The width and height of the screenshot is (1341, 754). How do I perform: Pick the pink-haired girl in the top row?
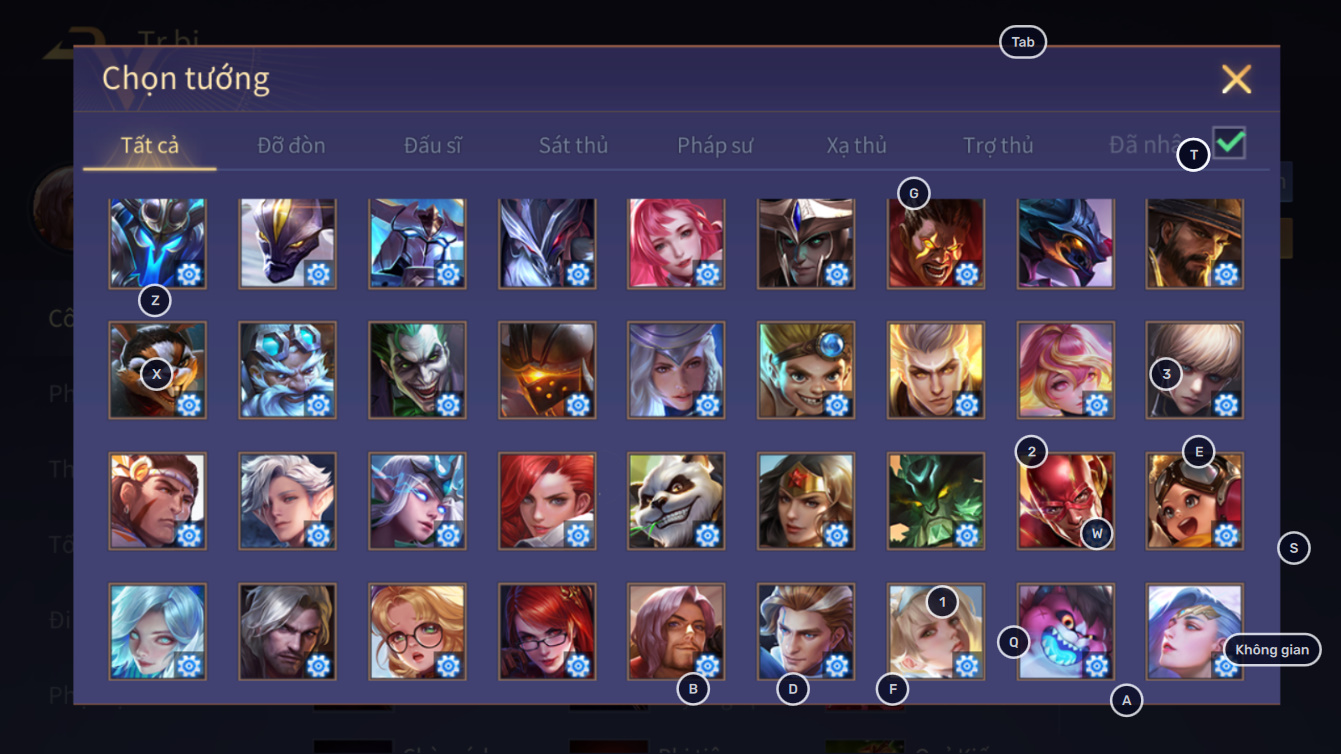click(x=676, y=243)
